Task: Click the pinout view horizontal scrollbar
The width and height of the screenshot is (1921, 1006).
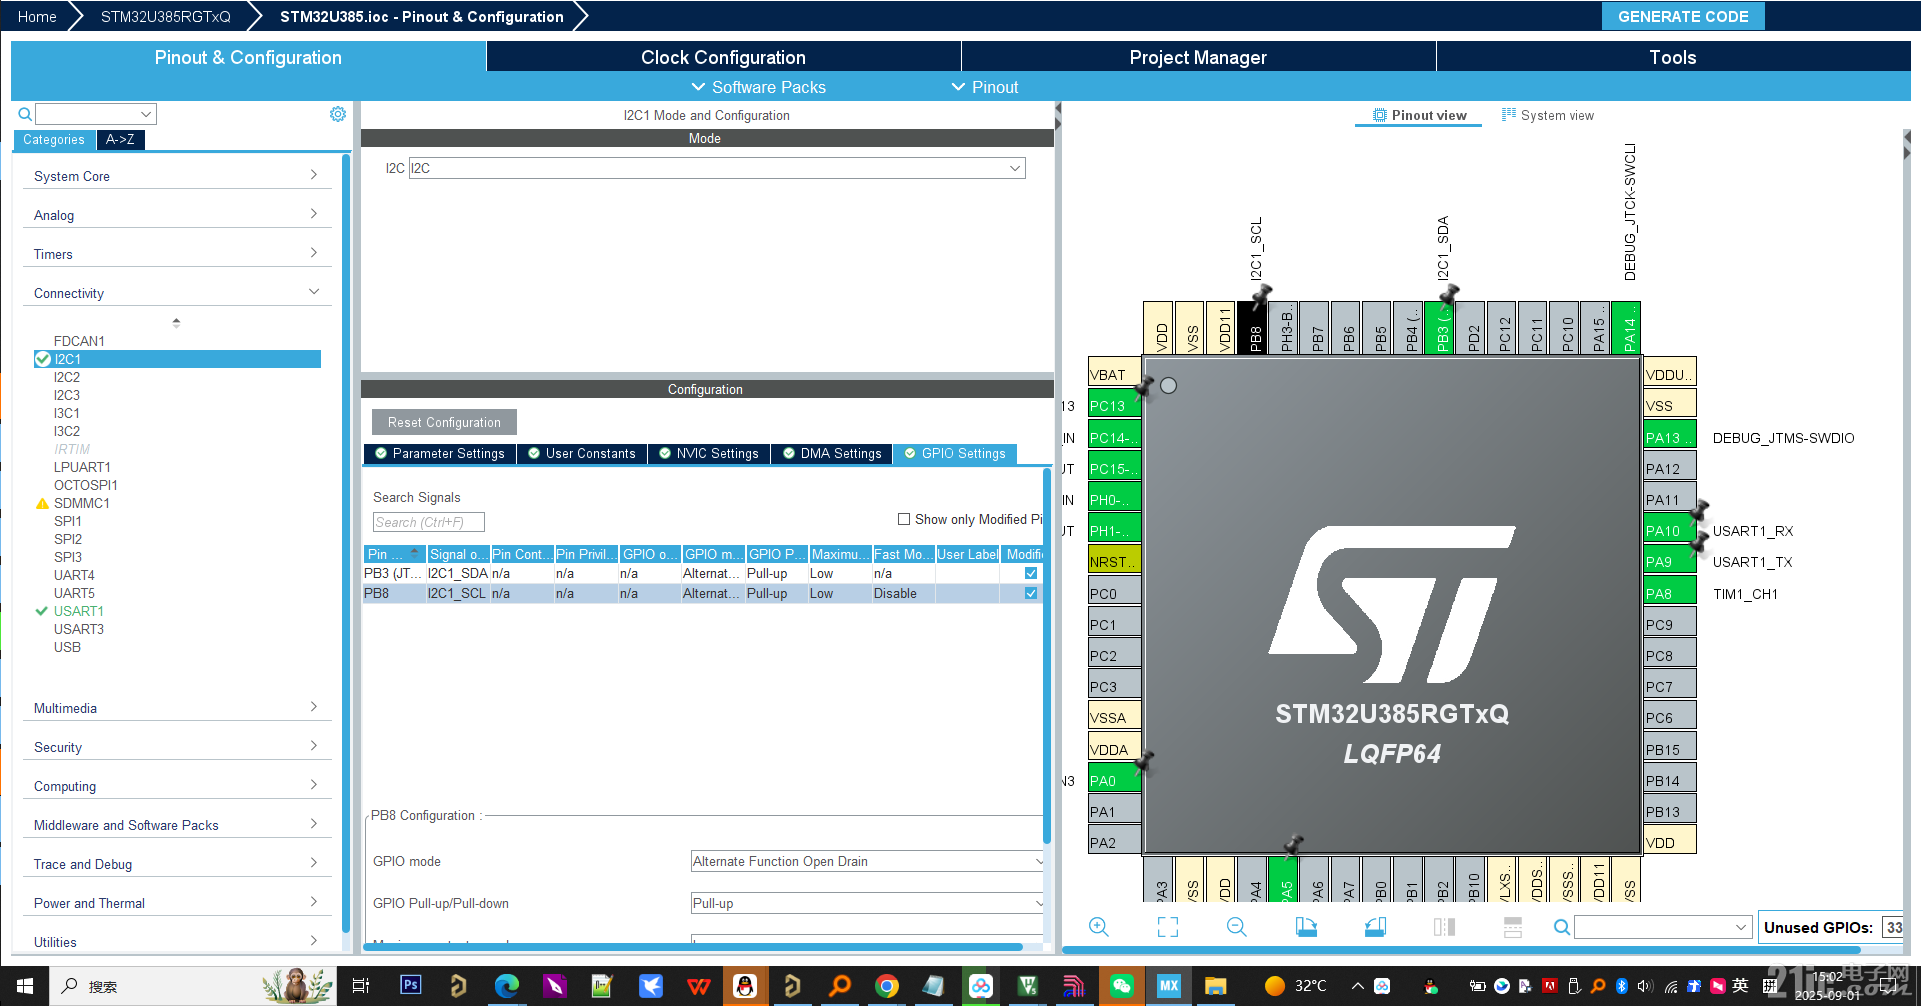Action: pos(1460,949)
